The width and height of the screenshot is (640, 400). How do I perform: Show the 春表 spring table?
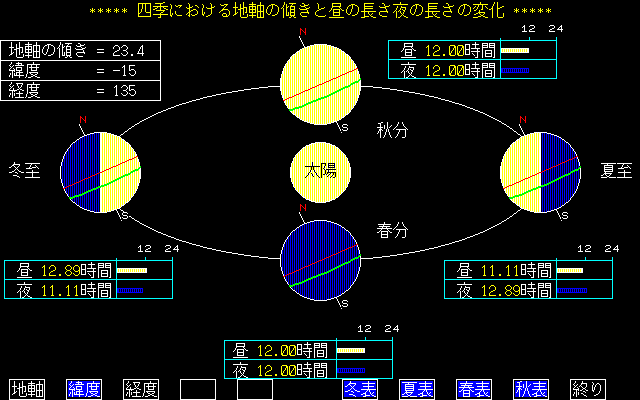473,389
